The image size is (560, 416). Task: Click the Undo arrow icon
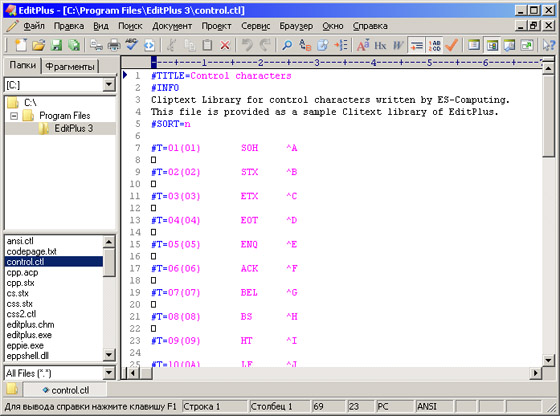click(x=247, y=45)
